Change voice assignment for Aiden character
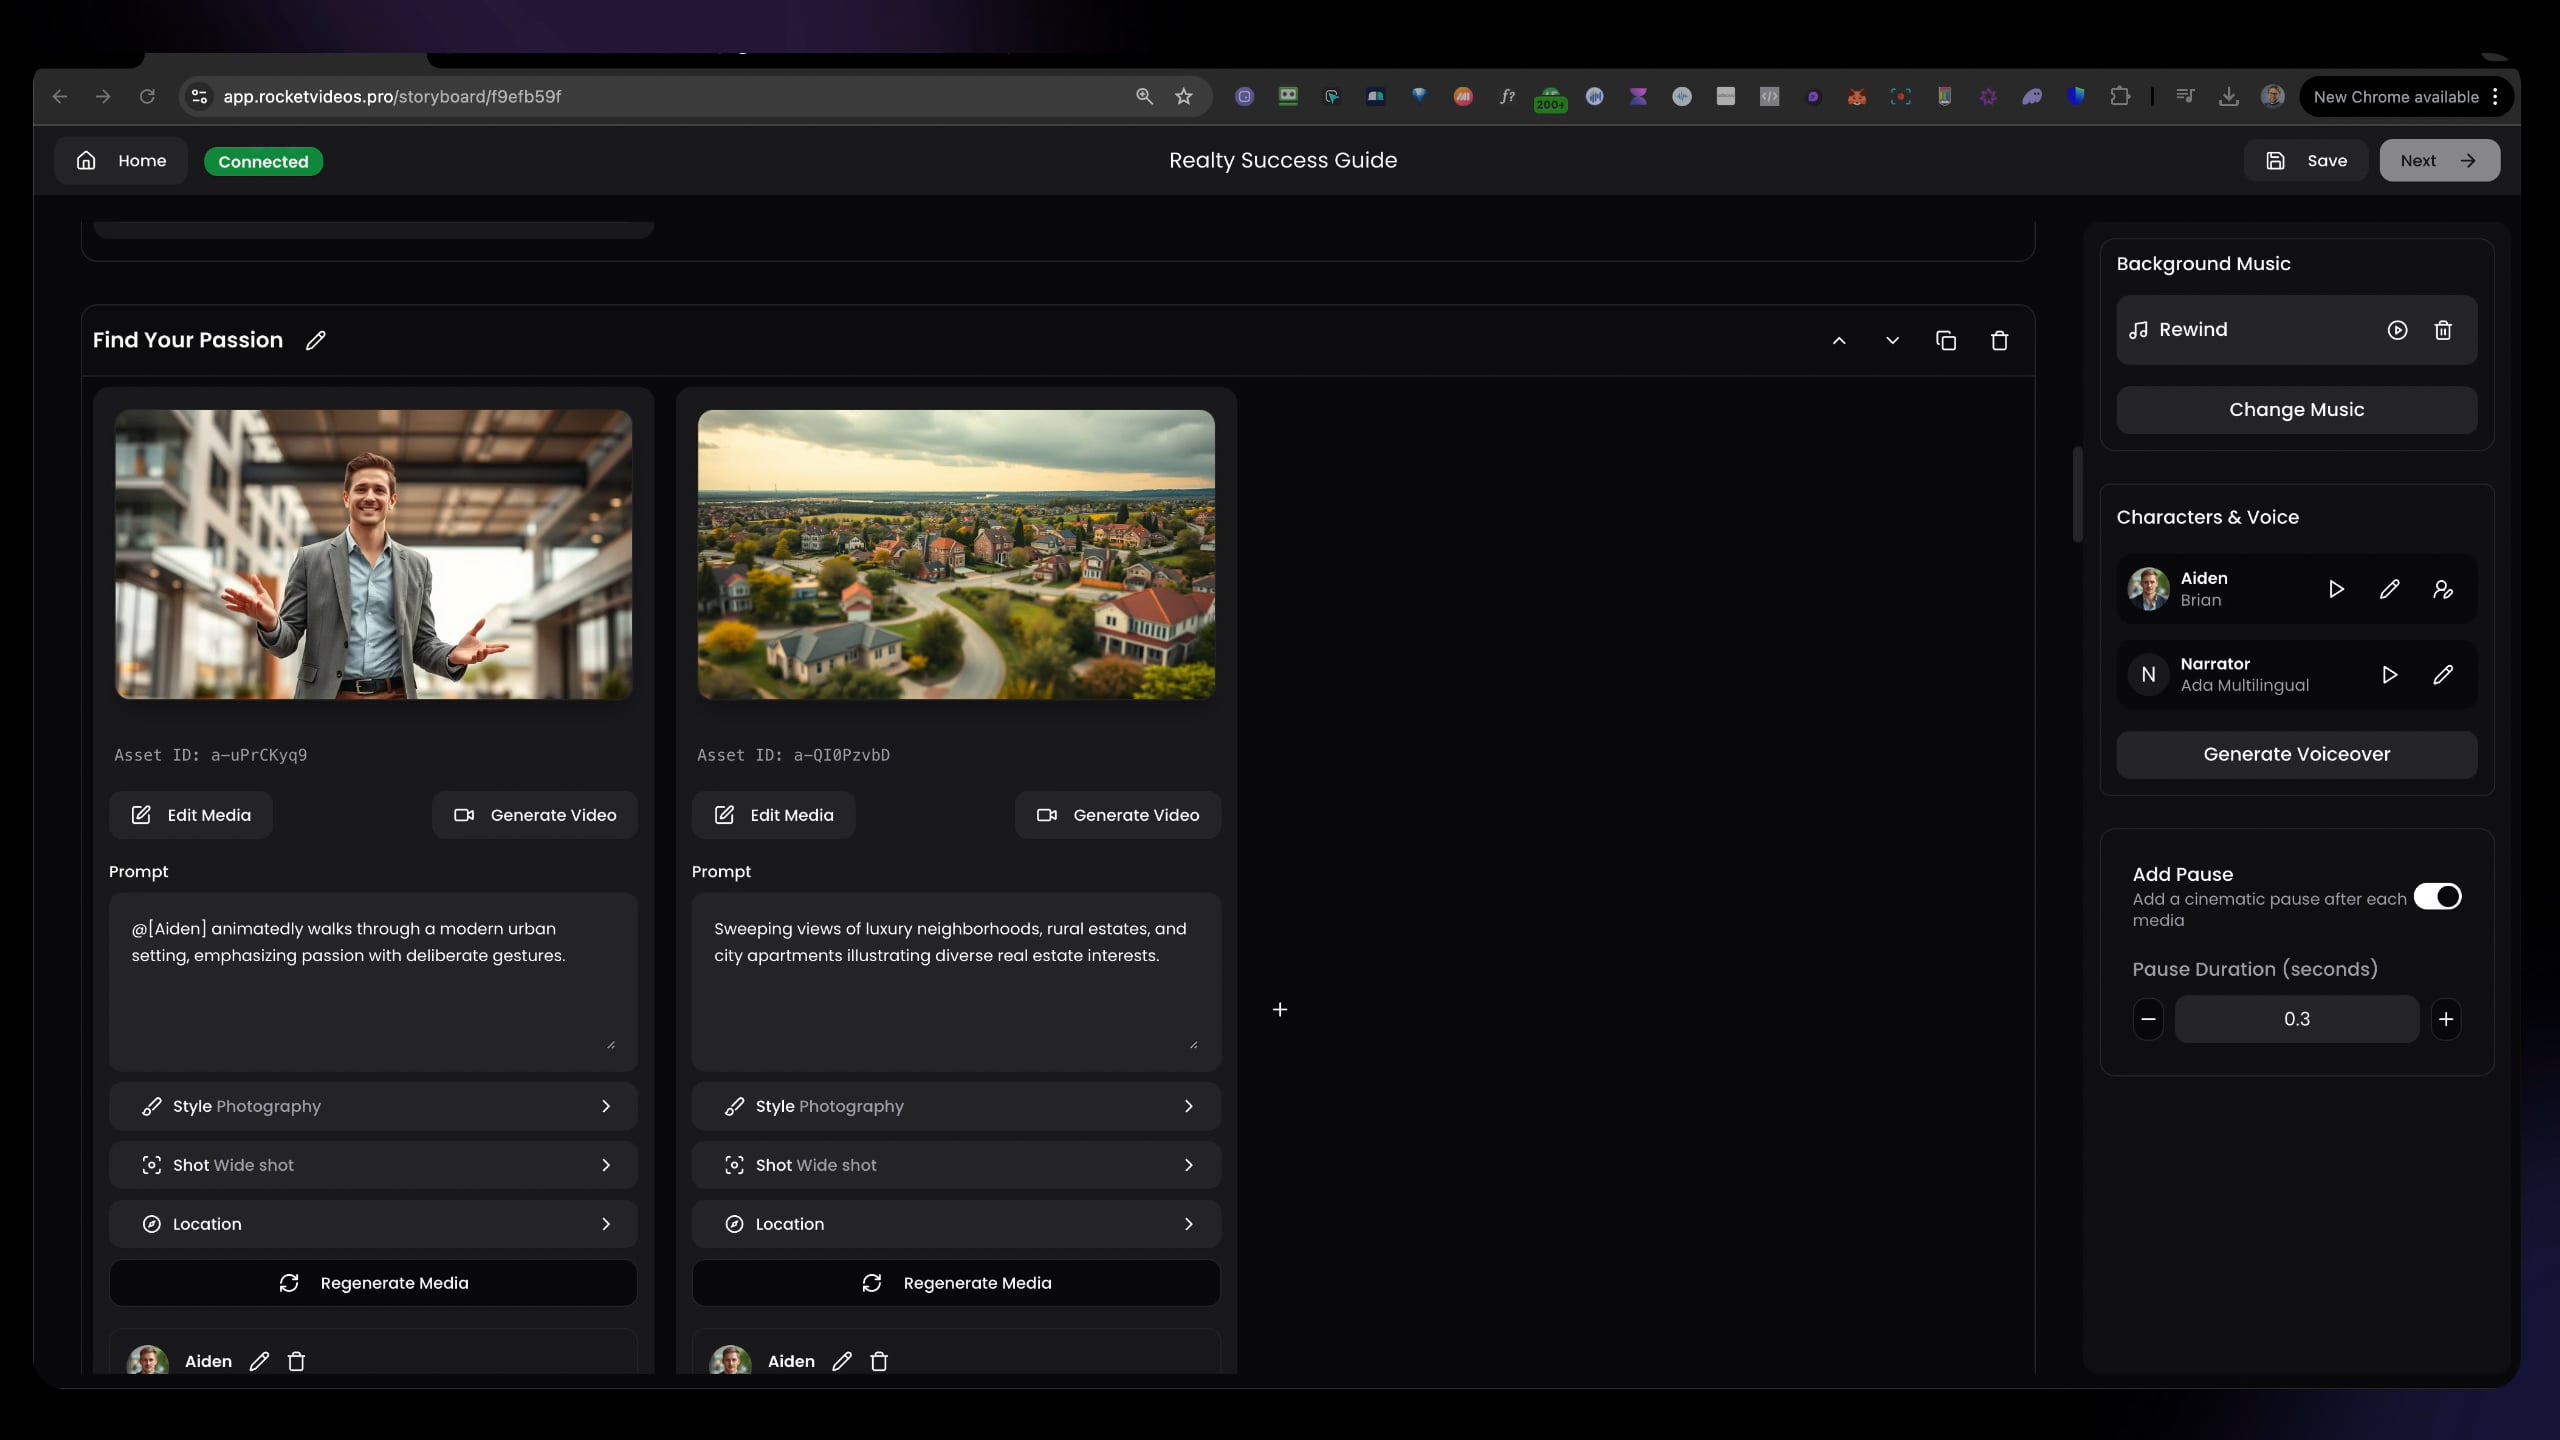The width and height of the screenshot is (2560, 1440). point(2443,589)
